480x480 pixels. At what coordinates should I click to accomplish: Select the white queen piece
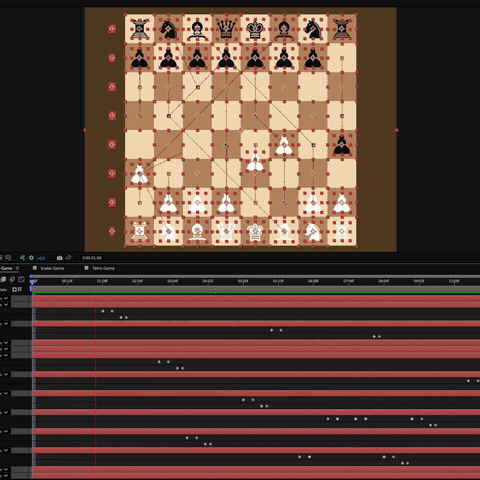[226, 231]
